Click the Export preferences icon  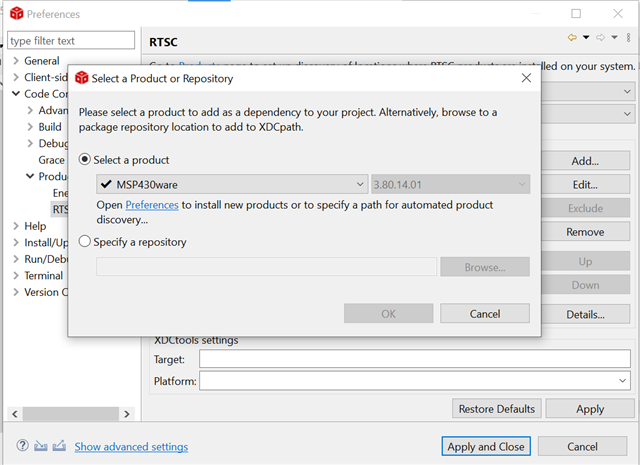(59, 446)
